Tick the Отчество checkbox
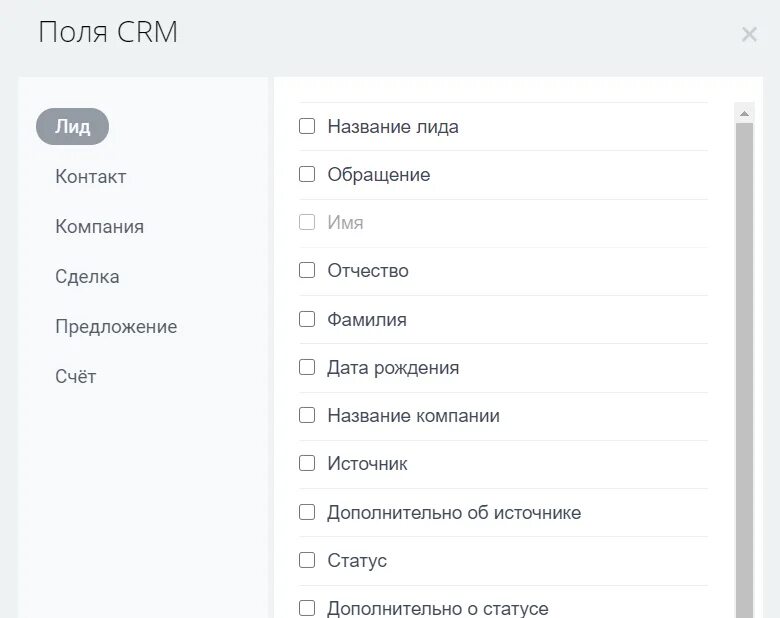This screenshot has width=780, height=618. [x=307, y=271]
